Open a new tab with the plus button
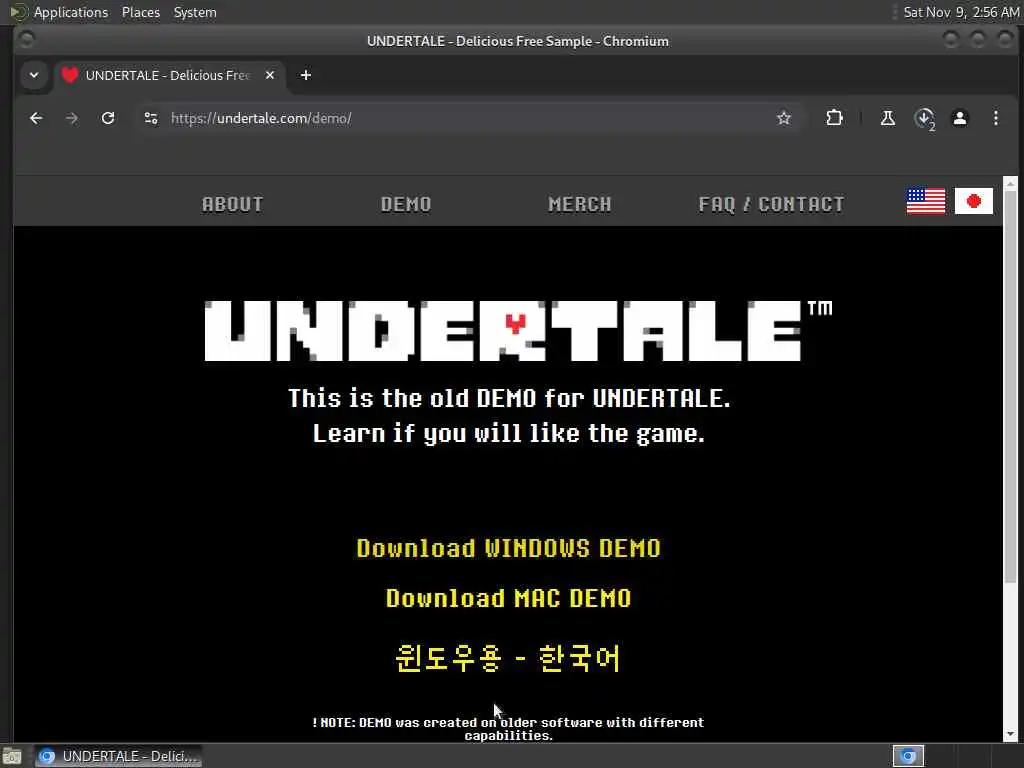This screenshot has width=1024, height=768. 306,75
